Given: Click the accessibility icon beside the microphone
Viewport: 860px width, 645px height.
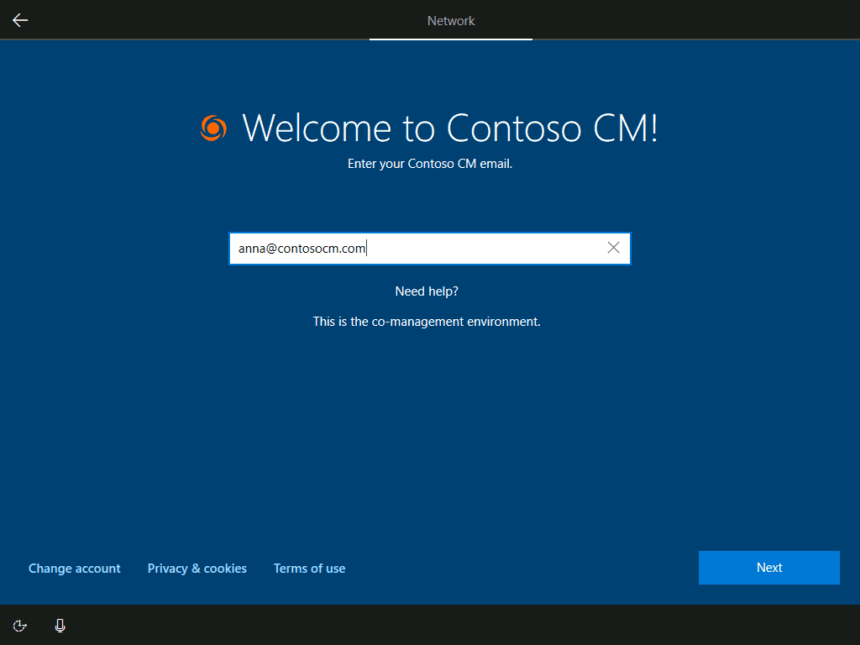Looking at the screenshot, I should 19,625.
